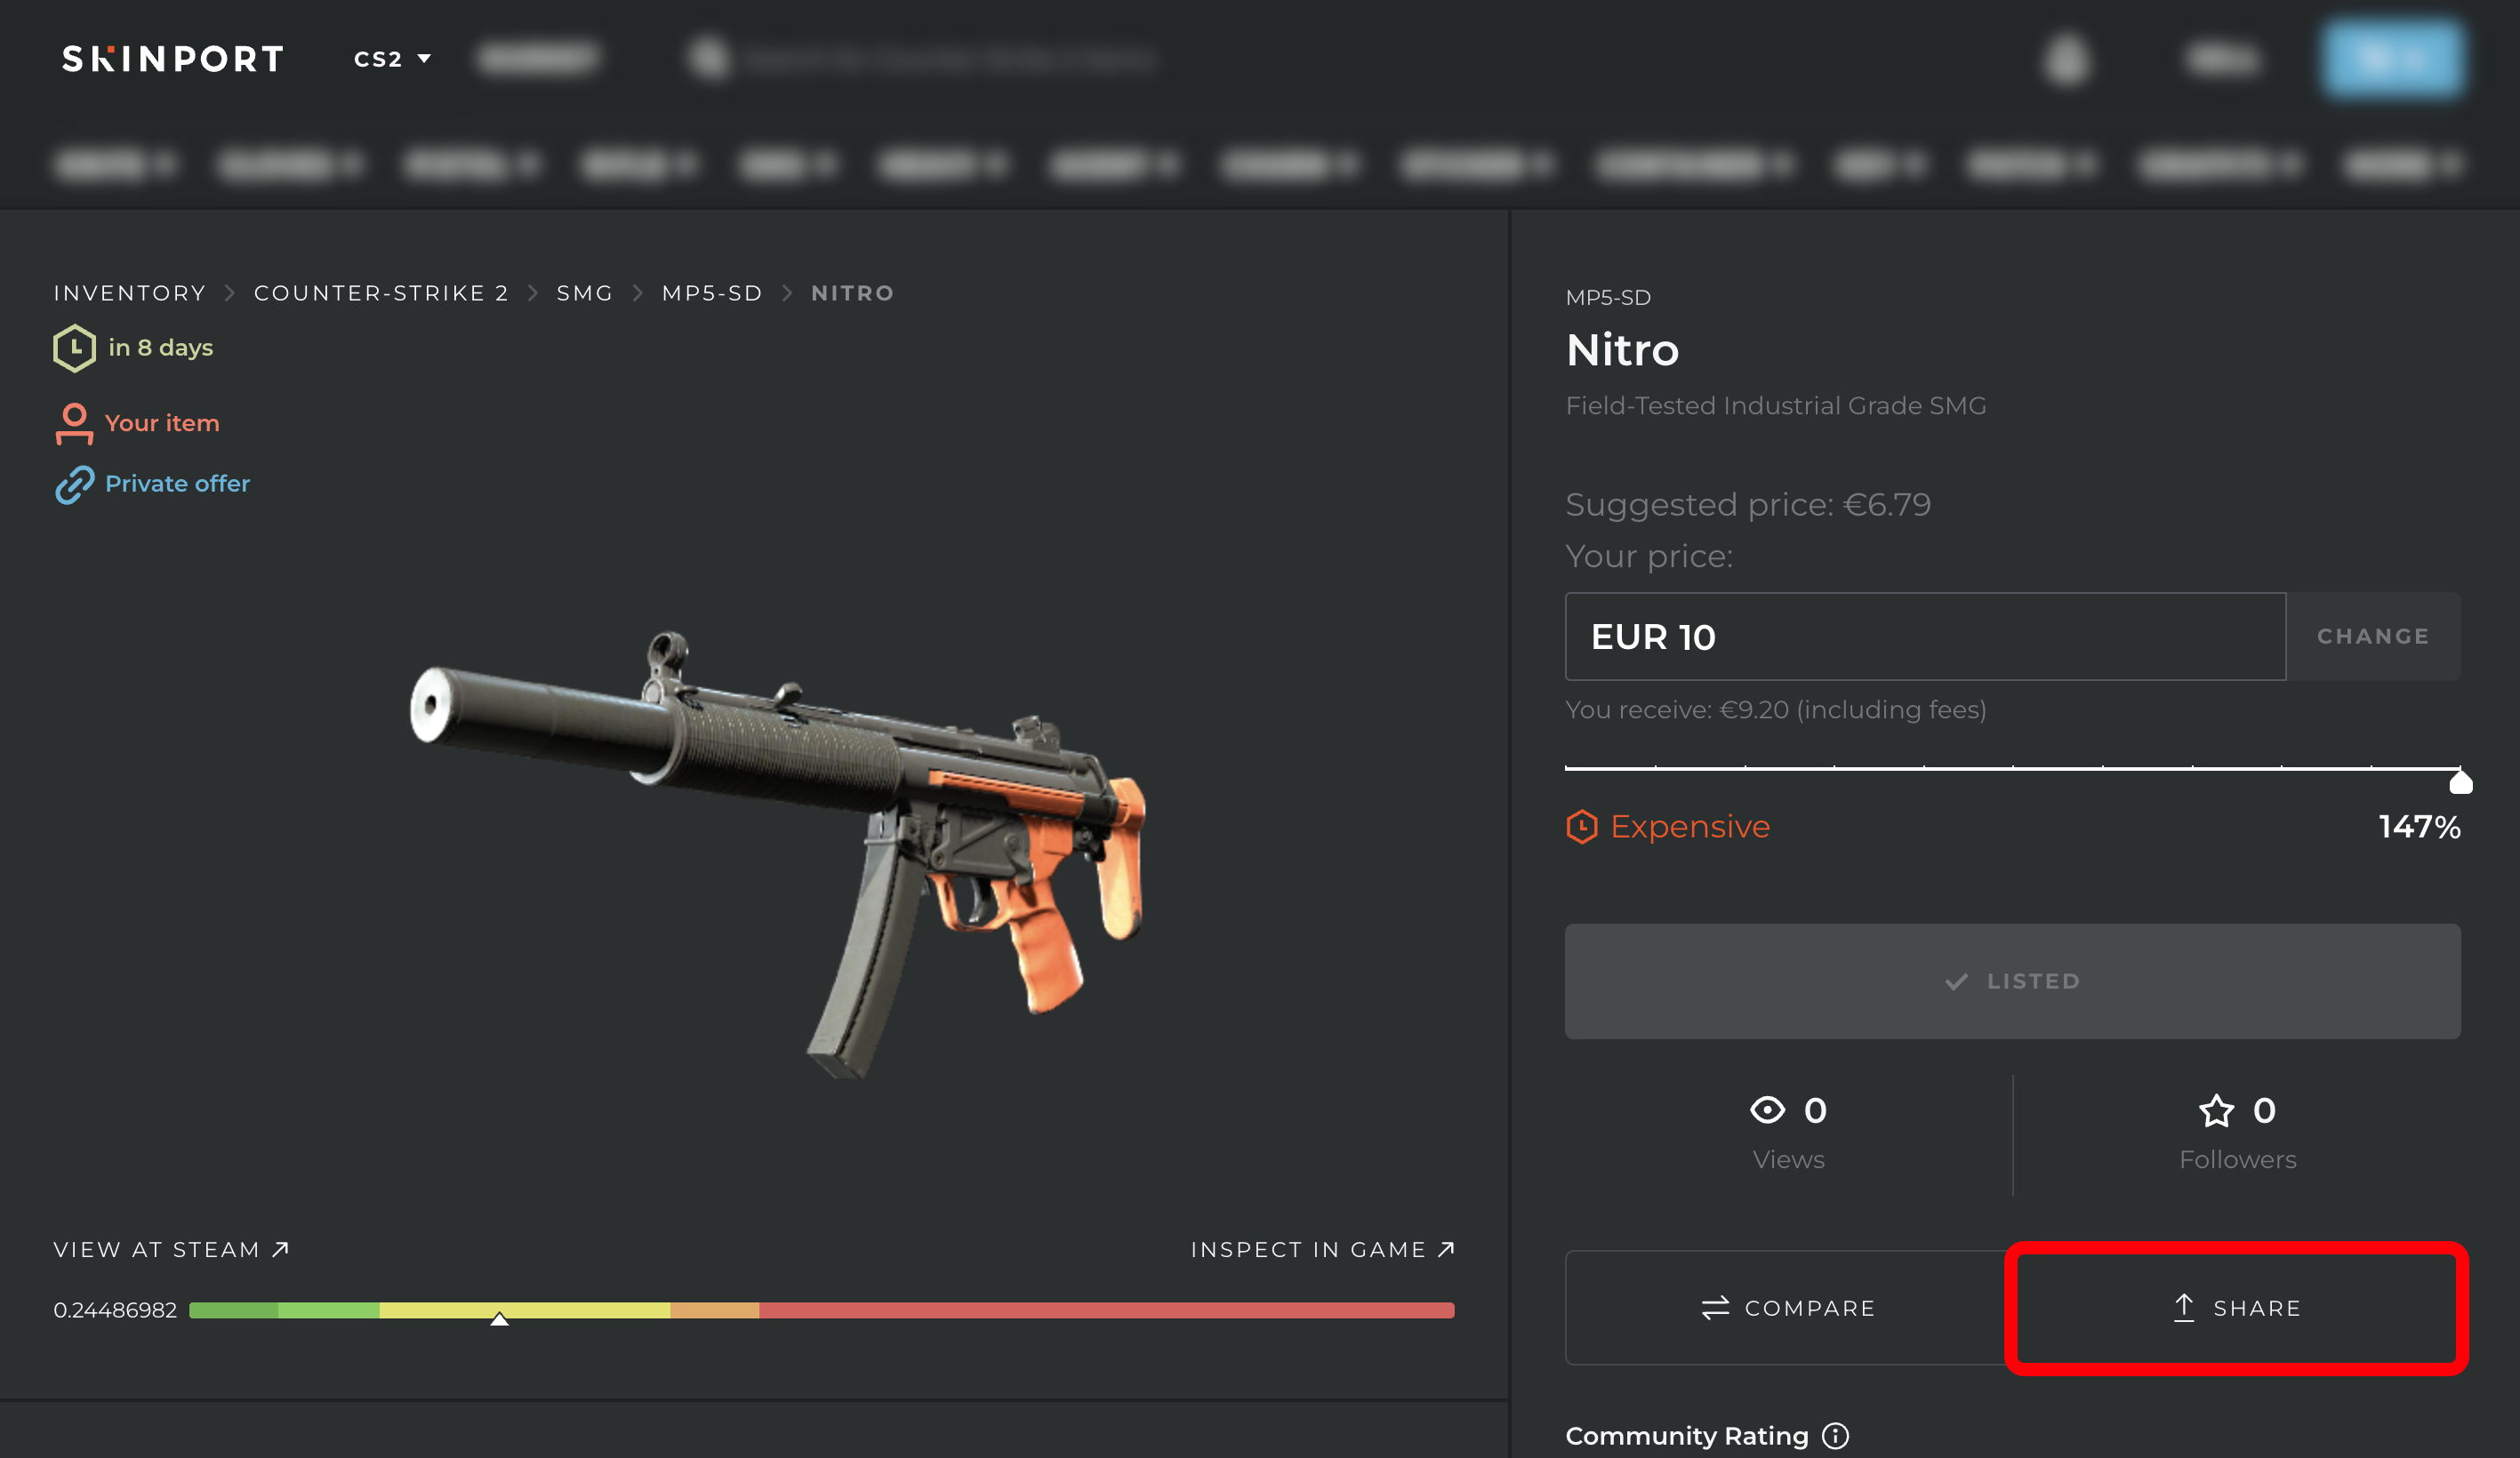Click Inspect in Game link
Screen dimensions: 2520x1458
(1322, 1249)
